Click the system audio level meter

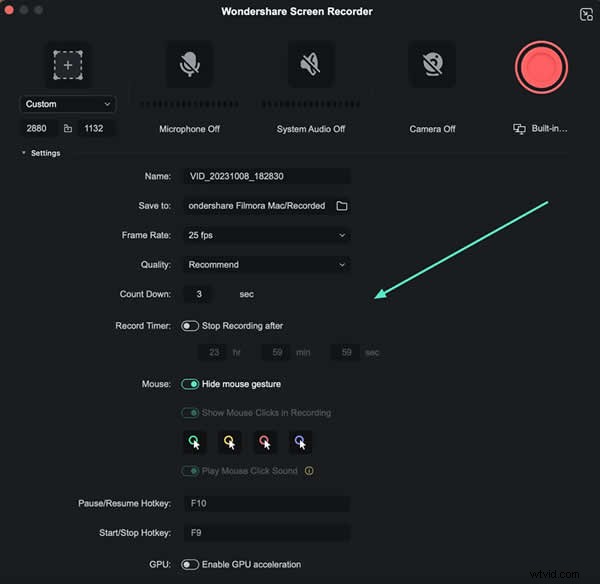(x=311, y=104)
